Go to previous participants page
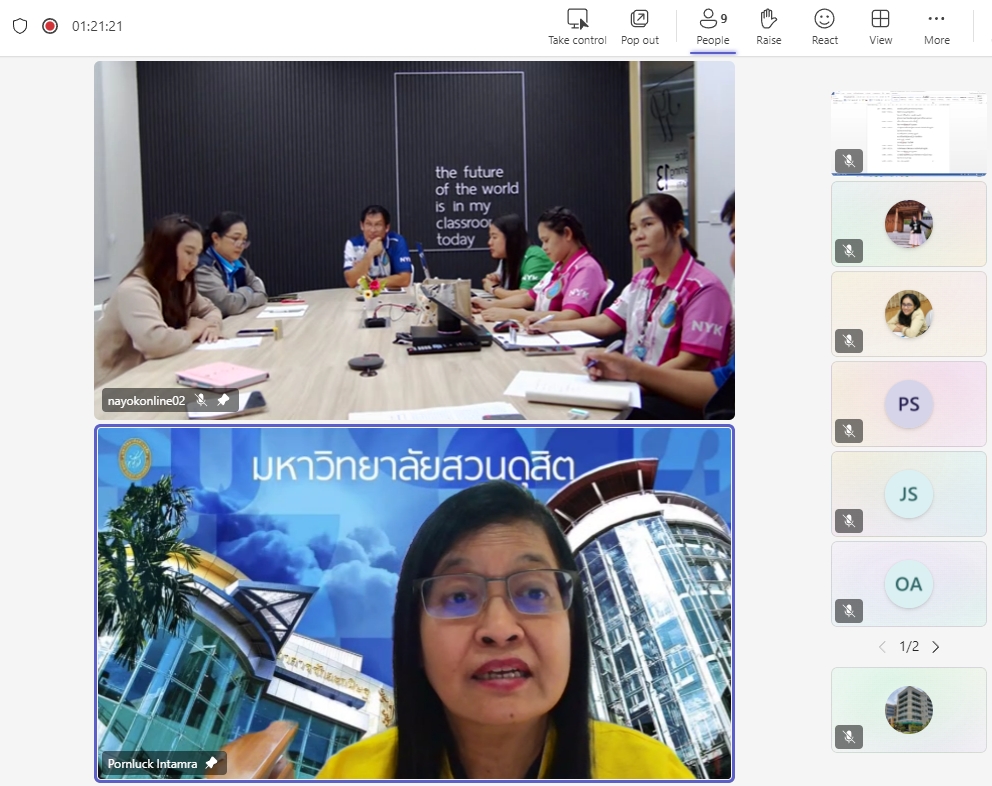Image resolution: width=992 pixels, height=786 pixels. (x=882, y=647)
